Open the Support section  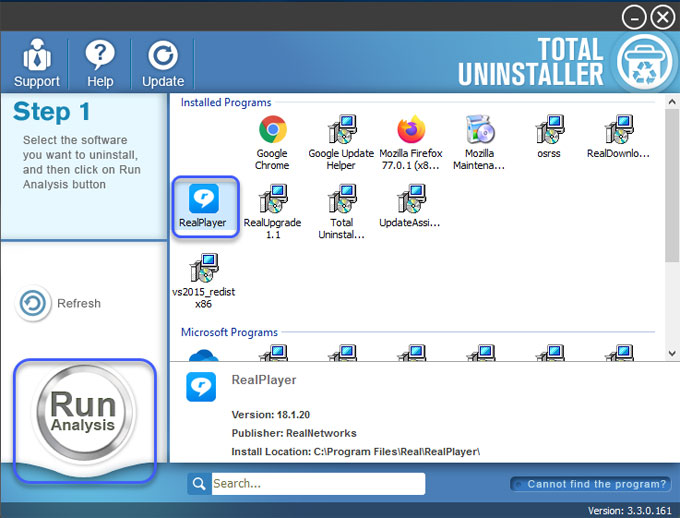(x=36, y=63)
